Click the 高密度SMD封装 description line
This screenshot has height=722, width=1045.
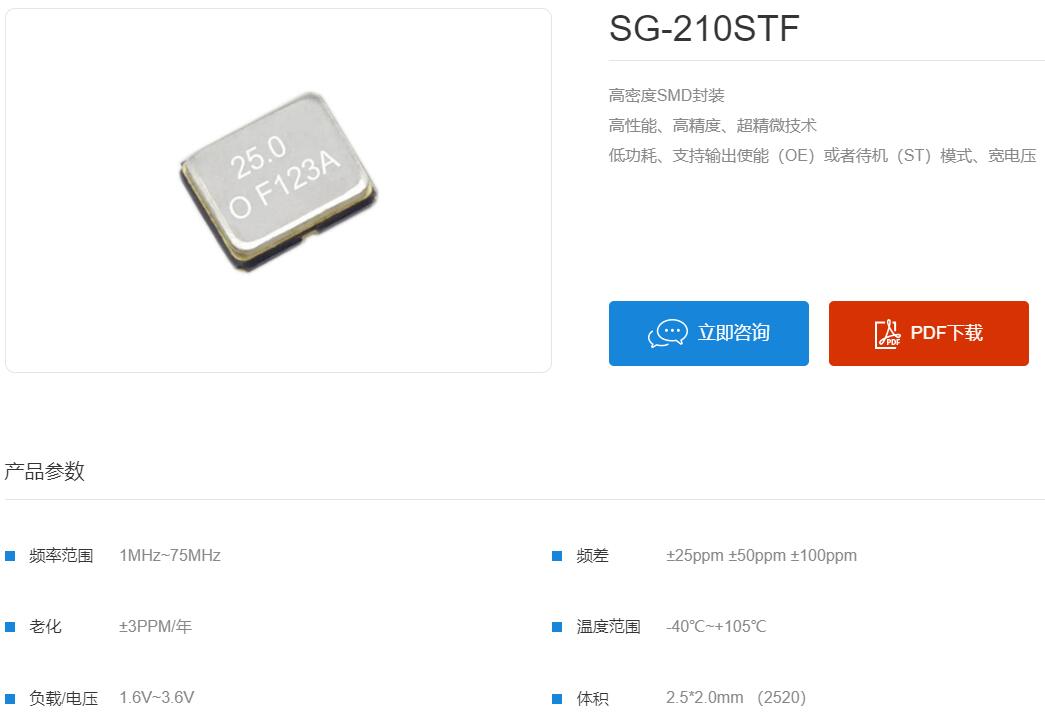pyautogui.click(x=666, y=95)
